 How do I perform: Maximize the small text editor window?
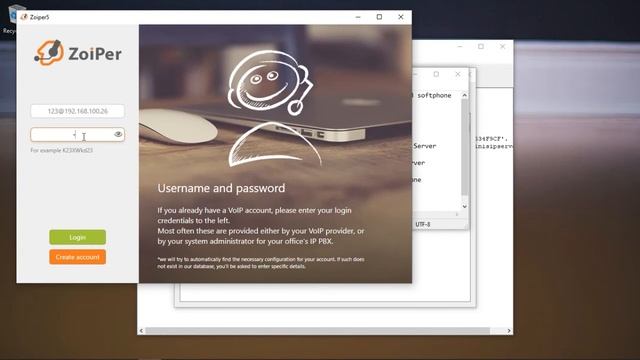click(x=436, y=74)
